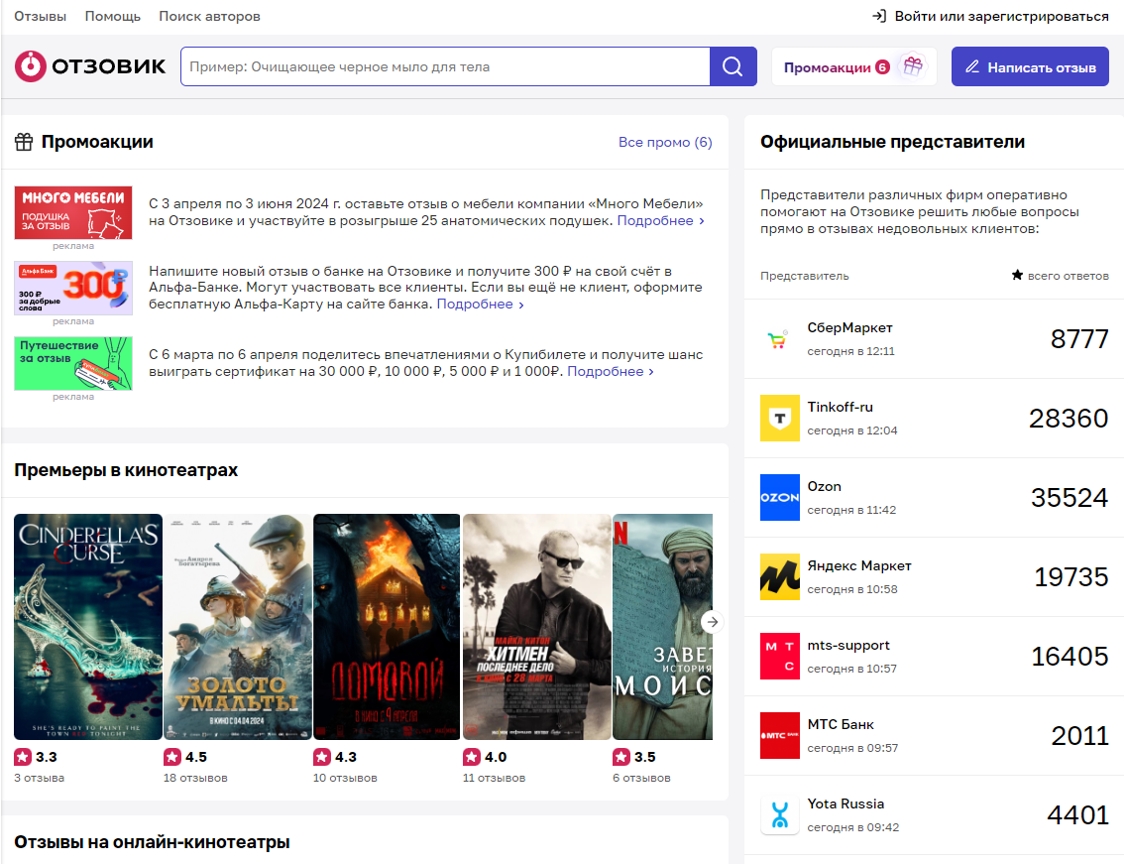Click 11 отзывов text
The width and height of the screenshot is (1128, 864).
click(x=494, y=778)
